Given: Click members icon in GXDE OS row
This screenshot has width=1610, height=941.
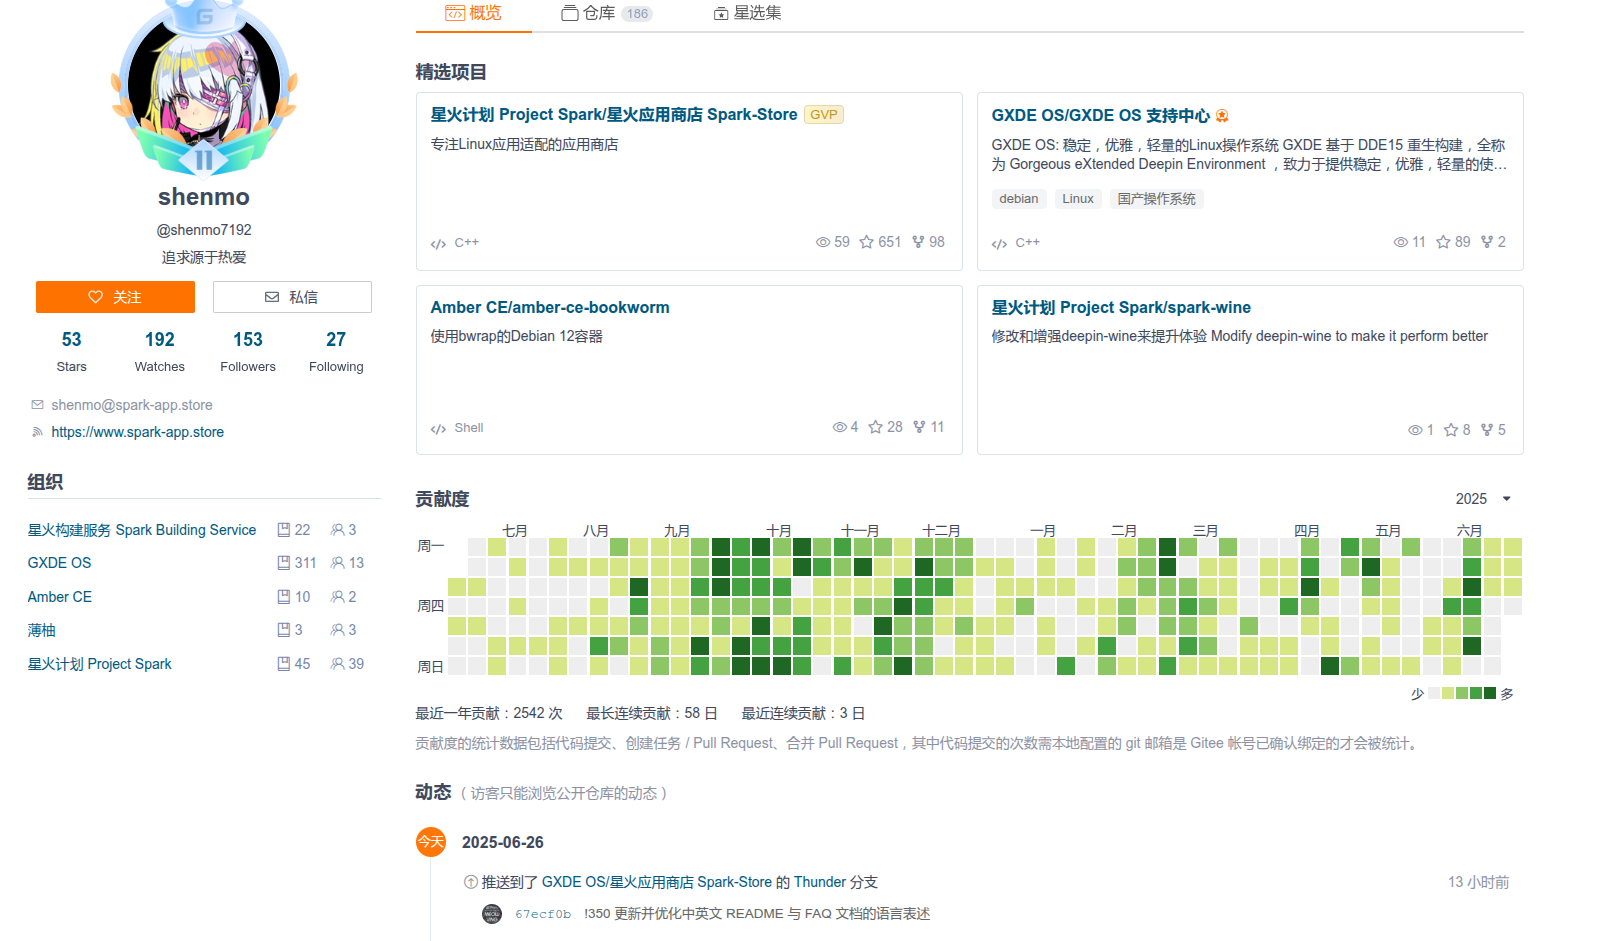Looking at the screenshot, I should click(338, 563).
